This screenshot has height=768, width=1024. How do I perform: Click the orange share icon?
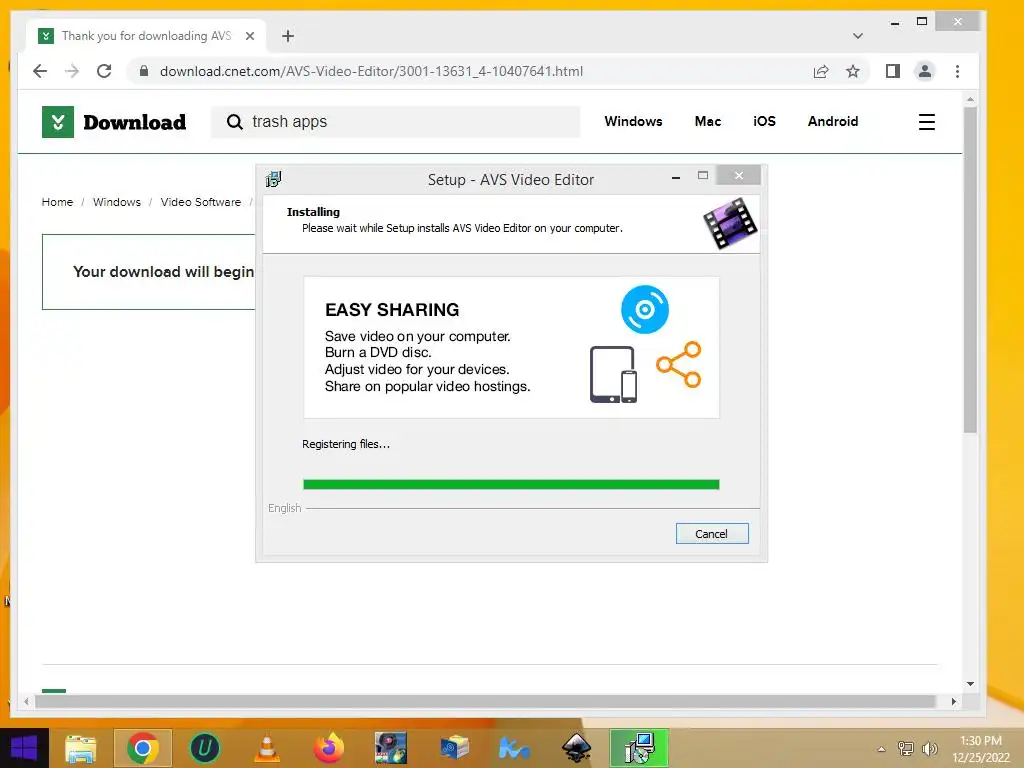tap(679, 364)
